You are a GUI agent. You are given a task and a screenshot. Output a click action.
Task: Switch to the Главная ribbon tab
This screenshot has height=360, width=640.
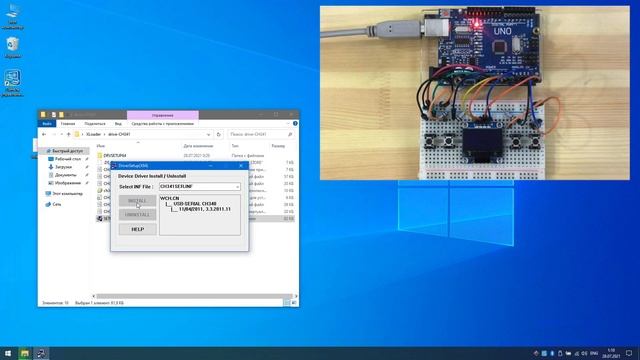coord(68,124)
